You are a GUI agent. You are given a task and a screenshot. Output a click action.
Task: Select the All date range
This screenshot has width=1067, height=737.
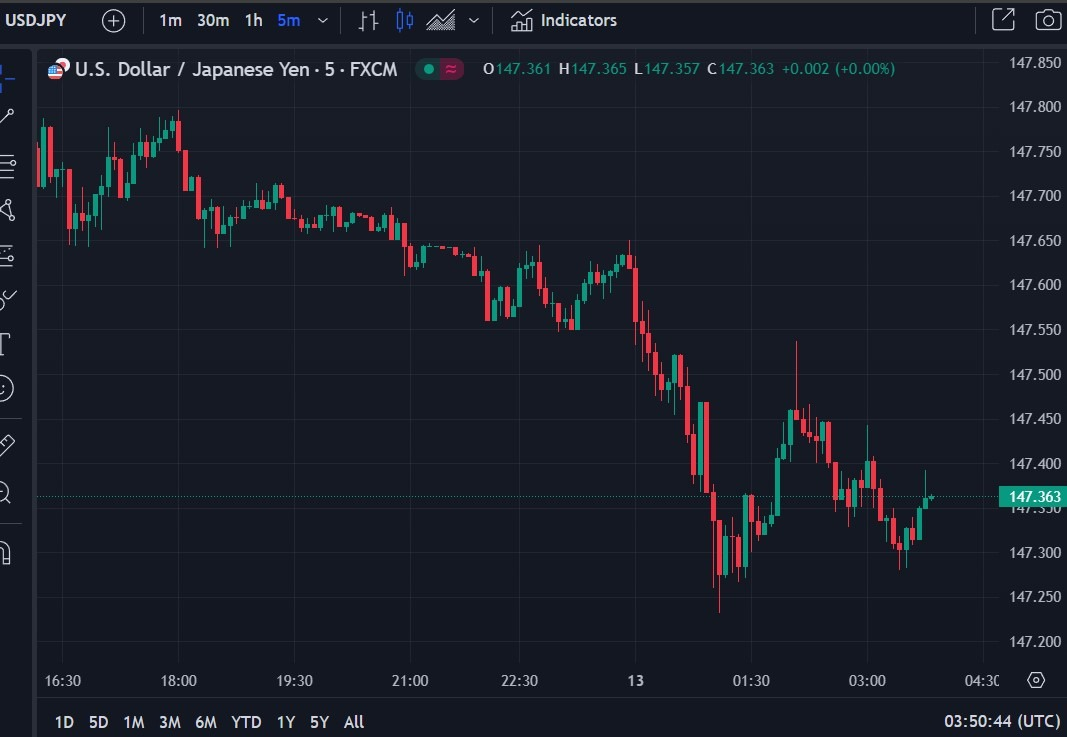point(354,722)
